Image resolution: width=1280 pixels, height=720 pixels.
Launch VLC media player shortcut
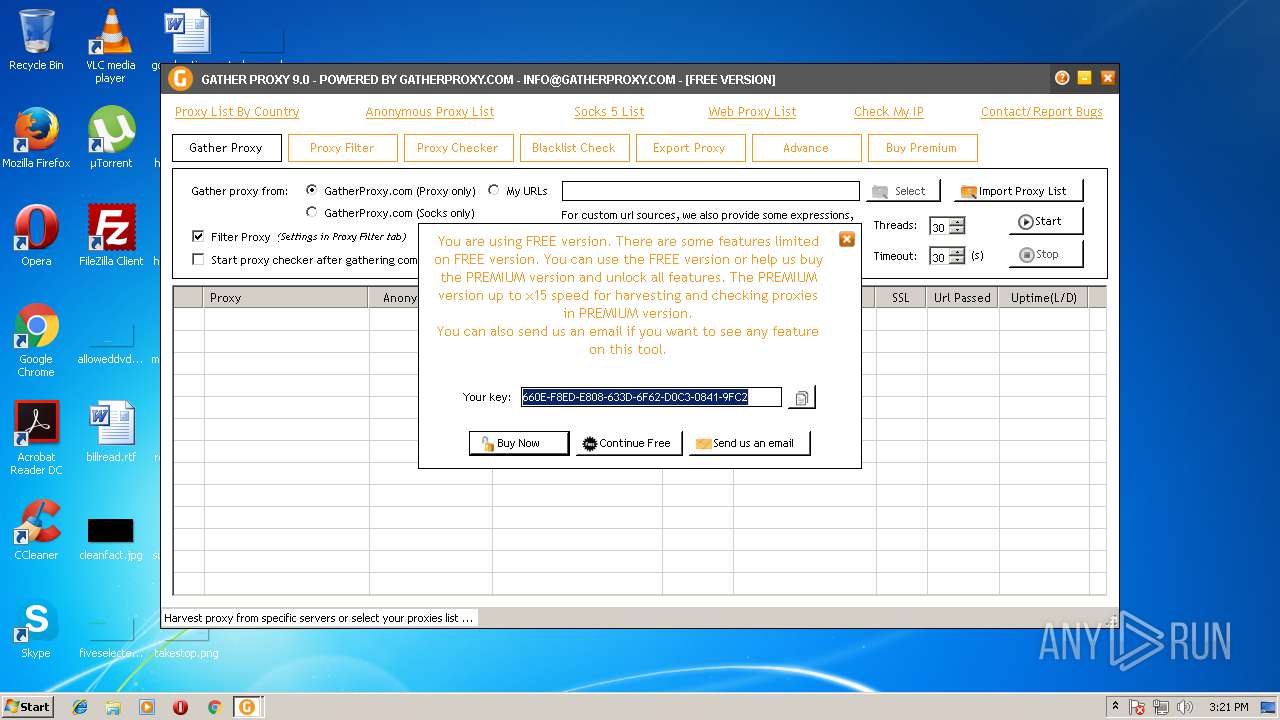(110, 45)
